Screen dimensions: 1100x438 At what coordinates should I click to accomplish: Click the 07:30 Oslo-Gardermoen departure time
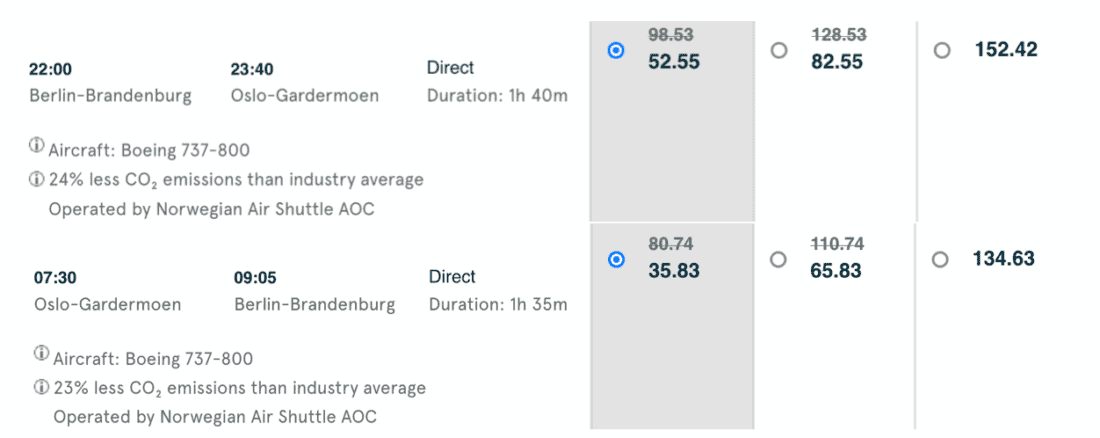[54, 278]
